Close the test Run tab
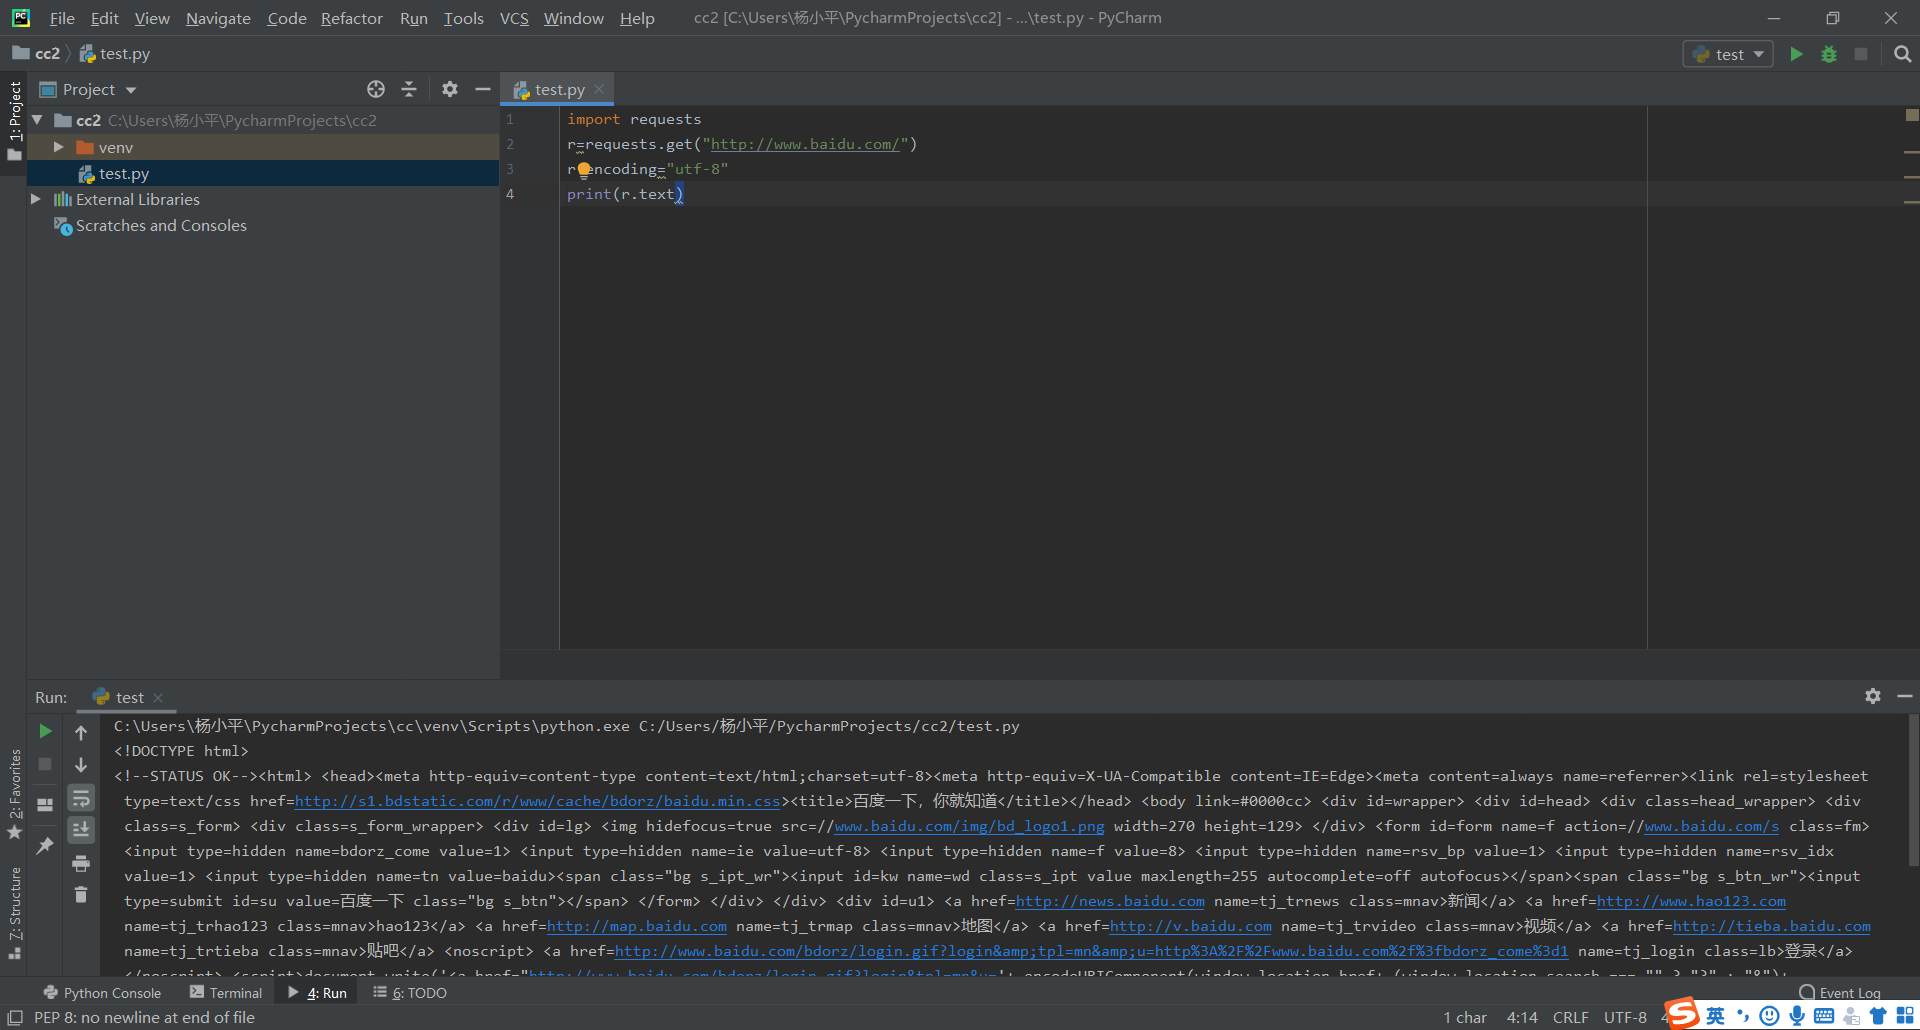1920x1030 pixels. [x=158, y=697]
